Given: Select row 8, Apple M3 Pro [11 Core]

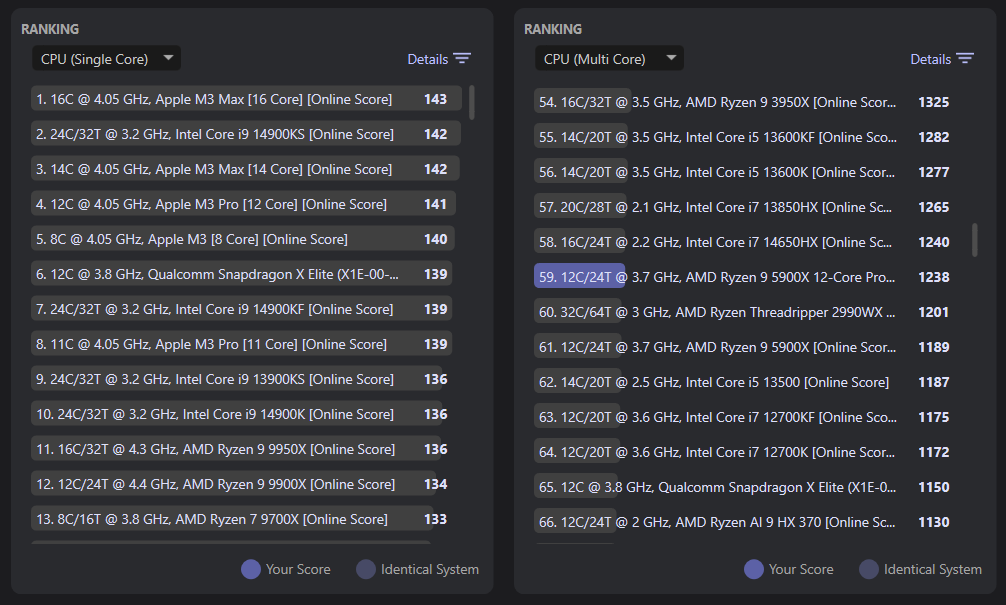Looking at the screenshot, I should (x=246, y=344).
